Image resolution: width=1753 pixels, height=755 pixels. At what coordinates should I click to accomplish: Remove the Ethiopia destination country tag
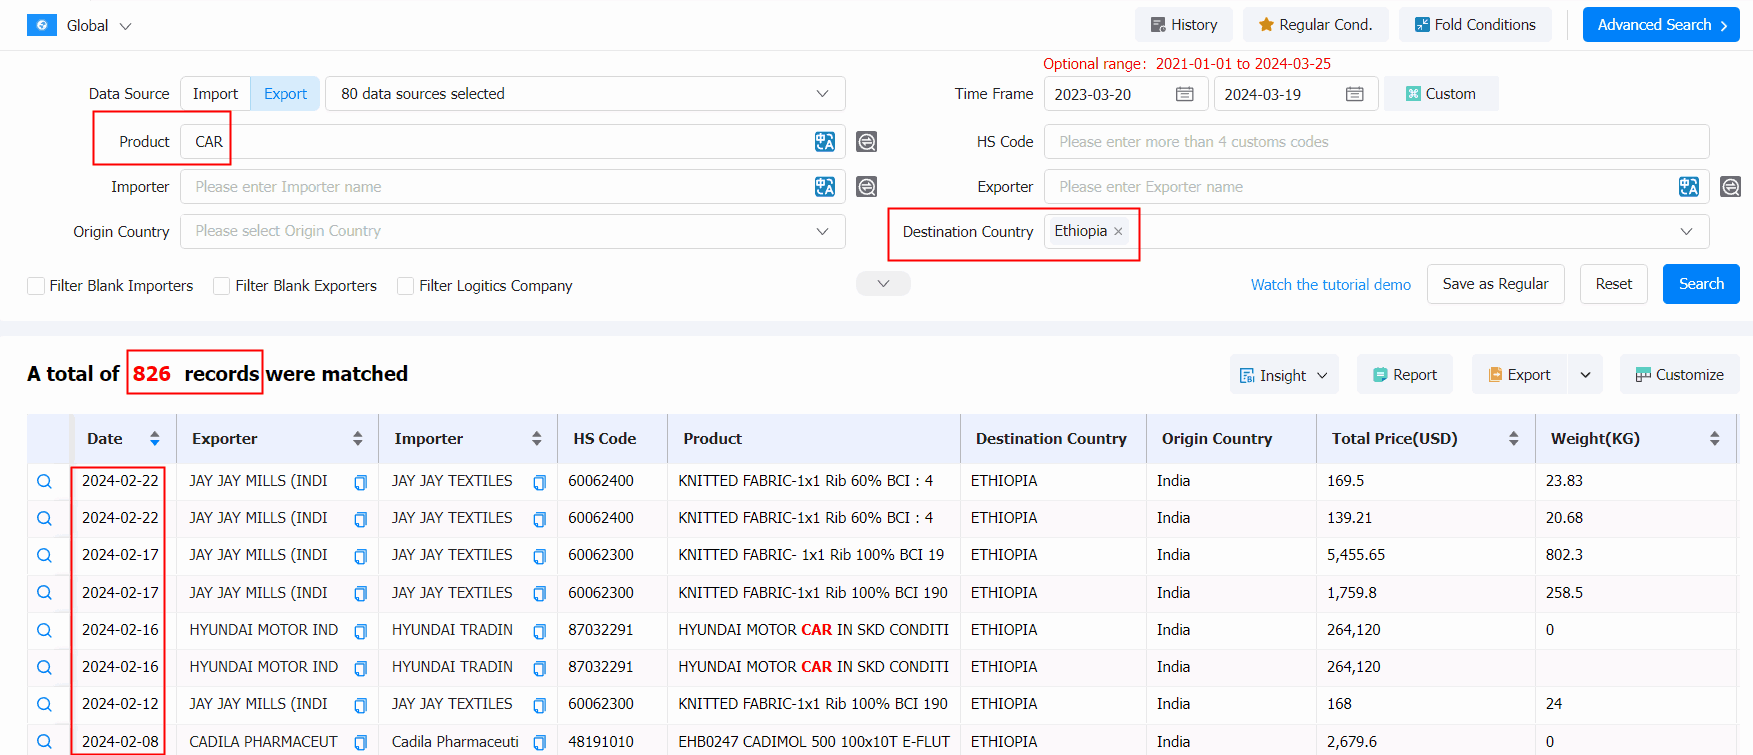tap(1118, 231)
